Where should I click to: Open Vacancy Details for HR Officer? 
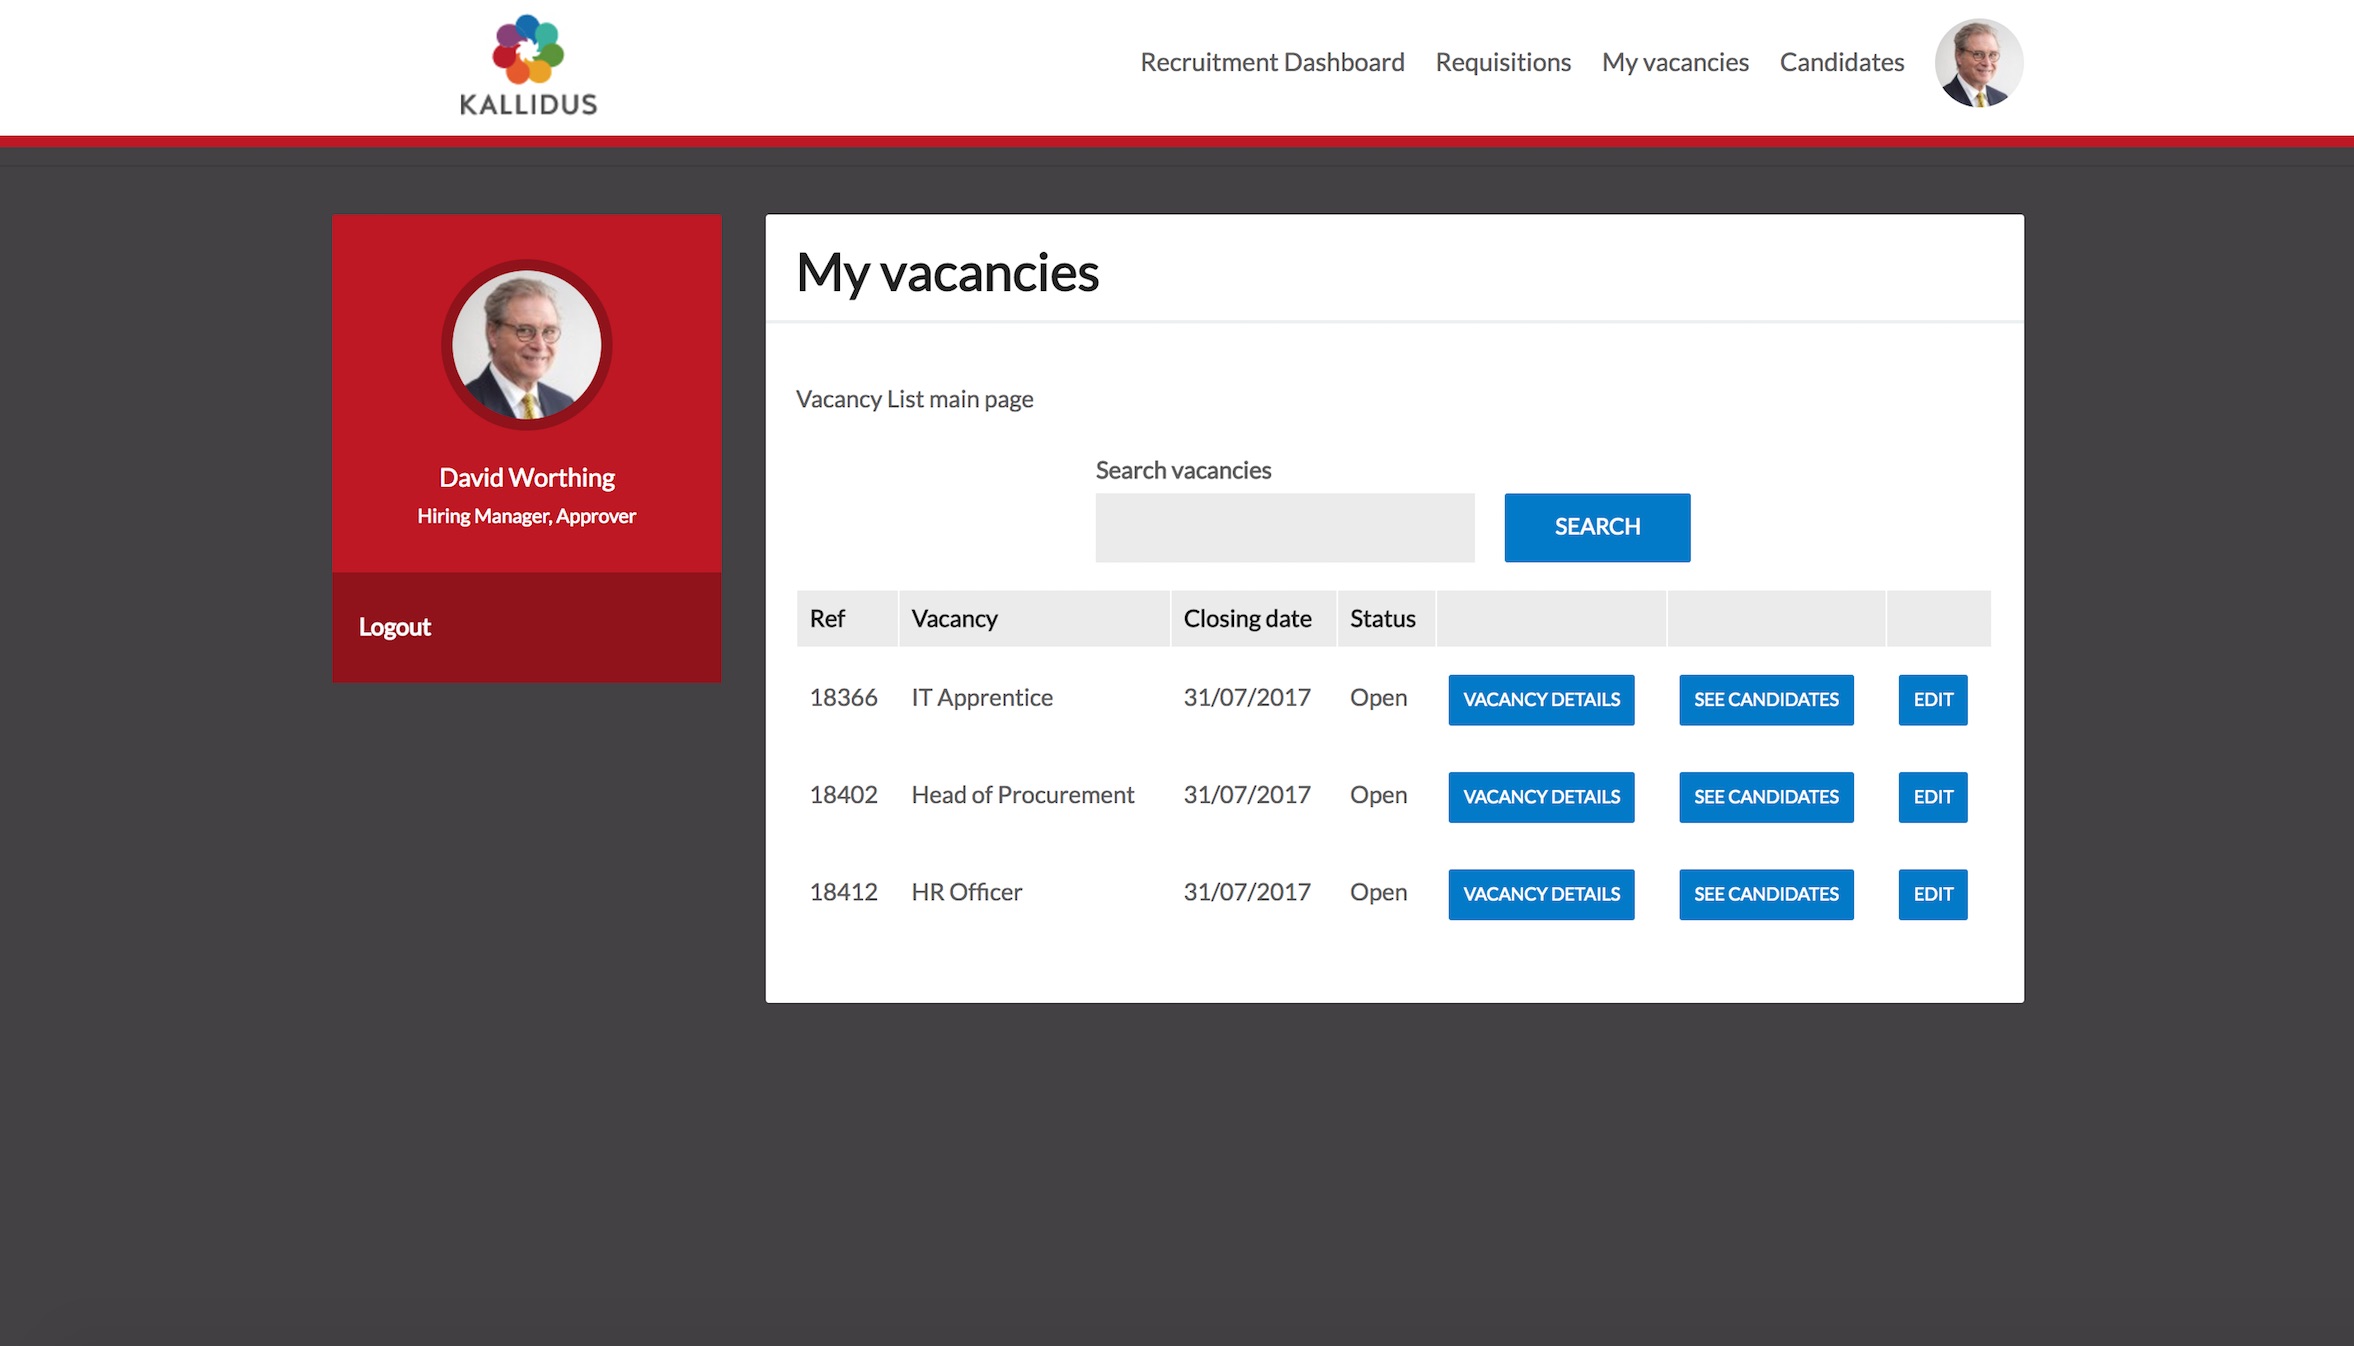1541,894
